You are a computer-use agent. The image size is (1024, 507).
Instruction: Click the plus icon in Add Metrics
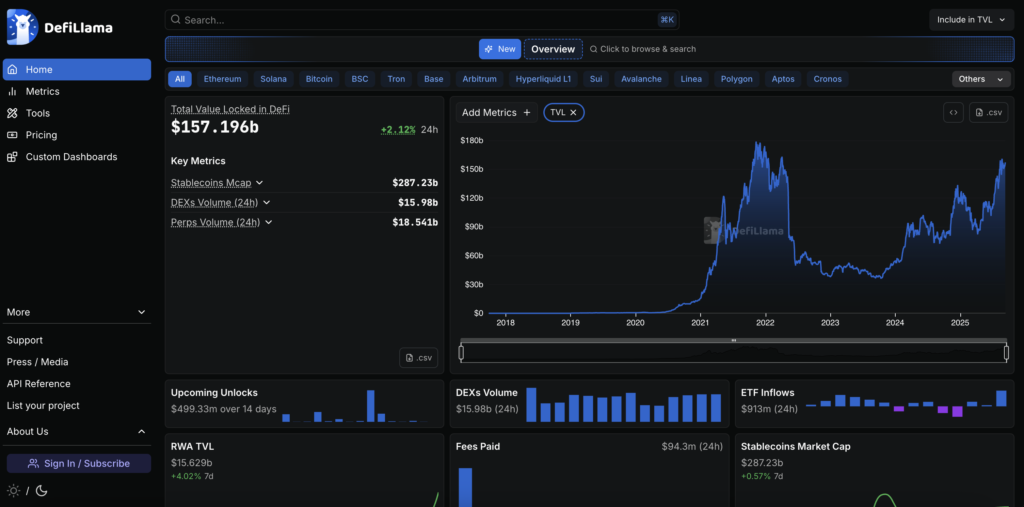tap(527, 112)
